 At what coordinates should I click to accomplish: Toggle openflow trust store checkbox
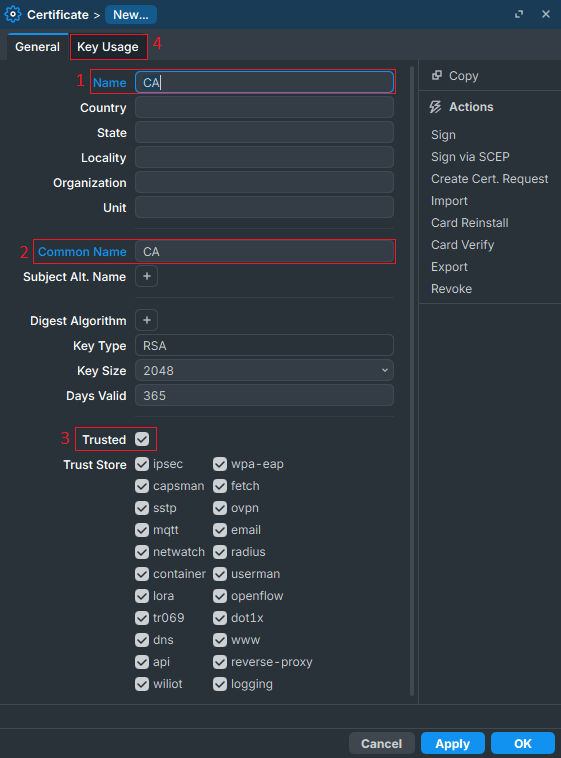click(x=220, y=596)
